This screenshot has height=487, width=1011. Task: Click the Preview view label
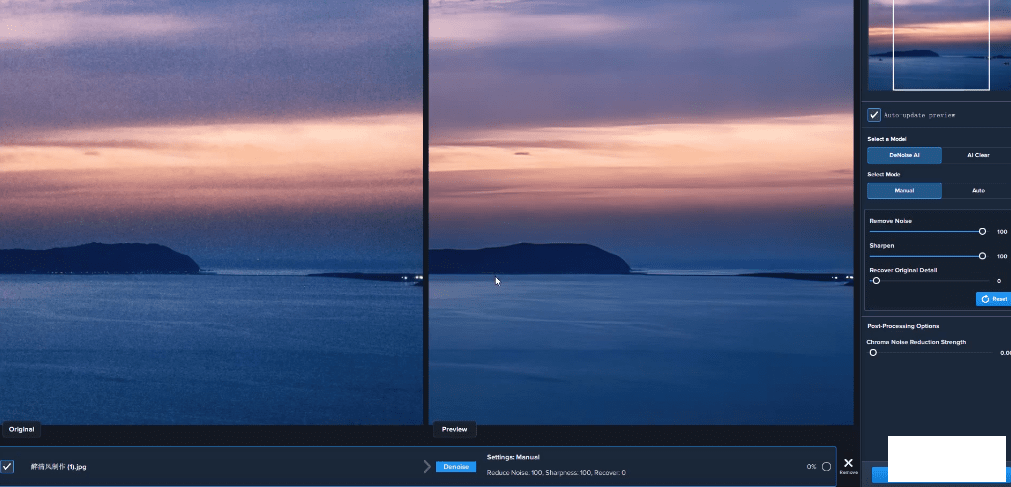click(455, 429)
